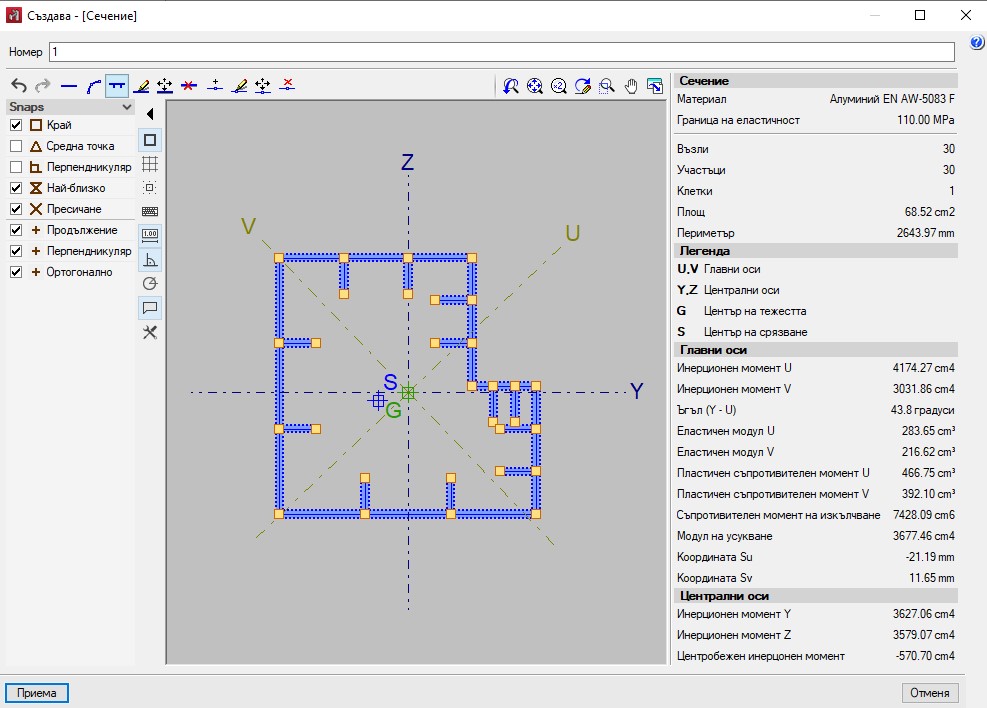The width and height of the screenshot is (987, 708).
Task: Select the arc segment drawing tool
Action: click(x=93, y=86)
